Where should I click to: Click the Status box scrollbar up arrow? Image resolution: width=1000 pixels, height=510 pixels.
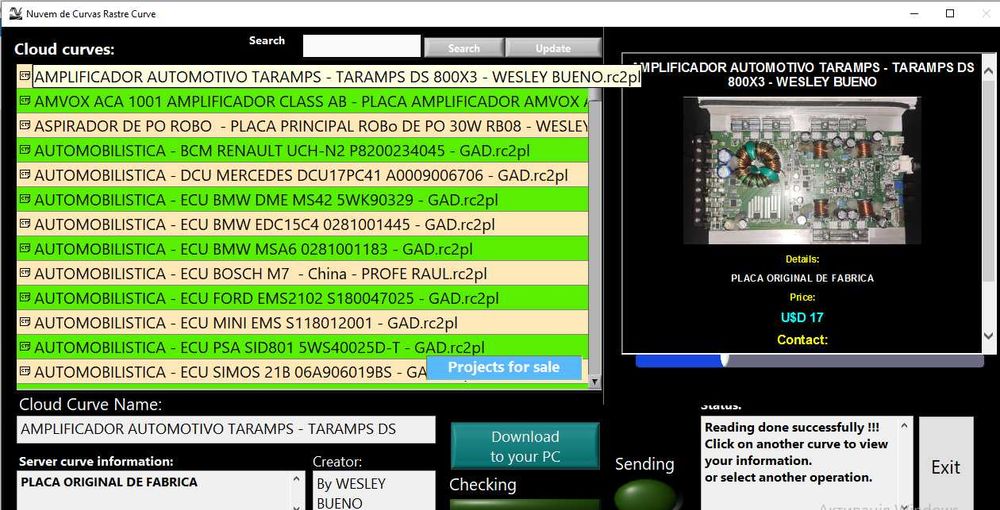(904, 427)
